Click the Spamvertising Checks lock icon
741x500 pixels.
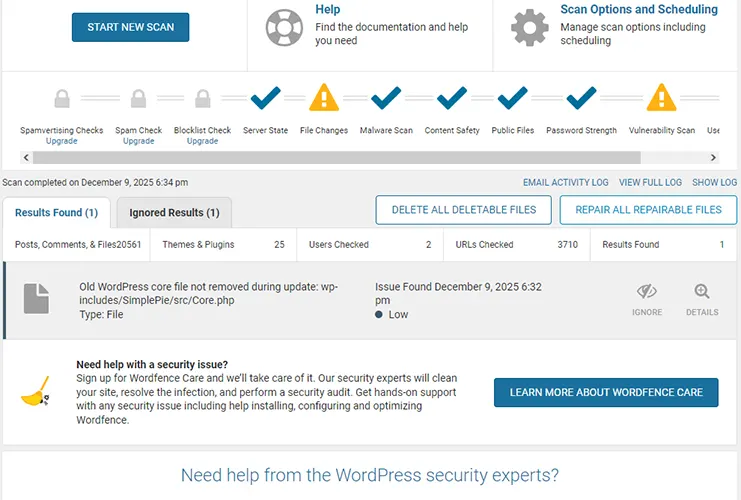62,99
